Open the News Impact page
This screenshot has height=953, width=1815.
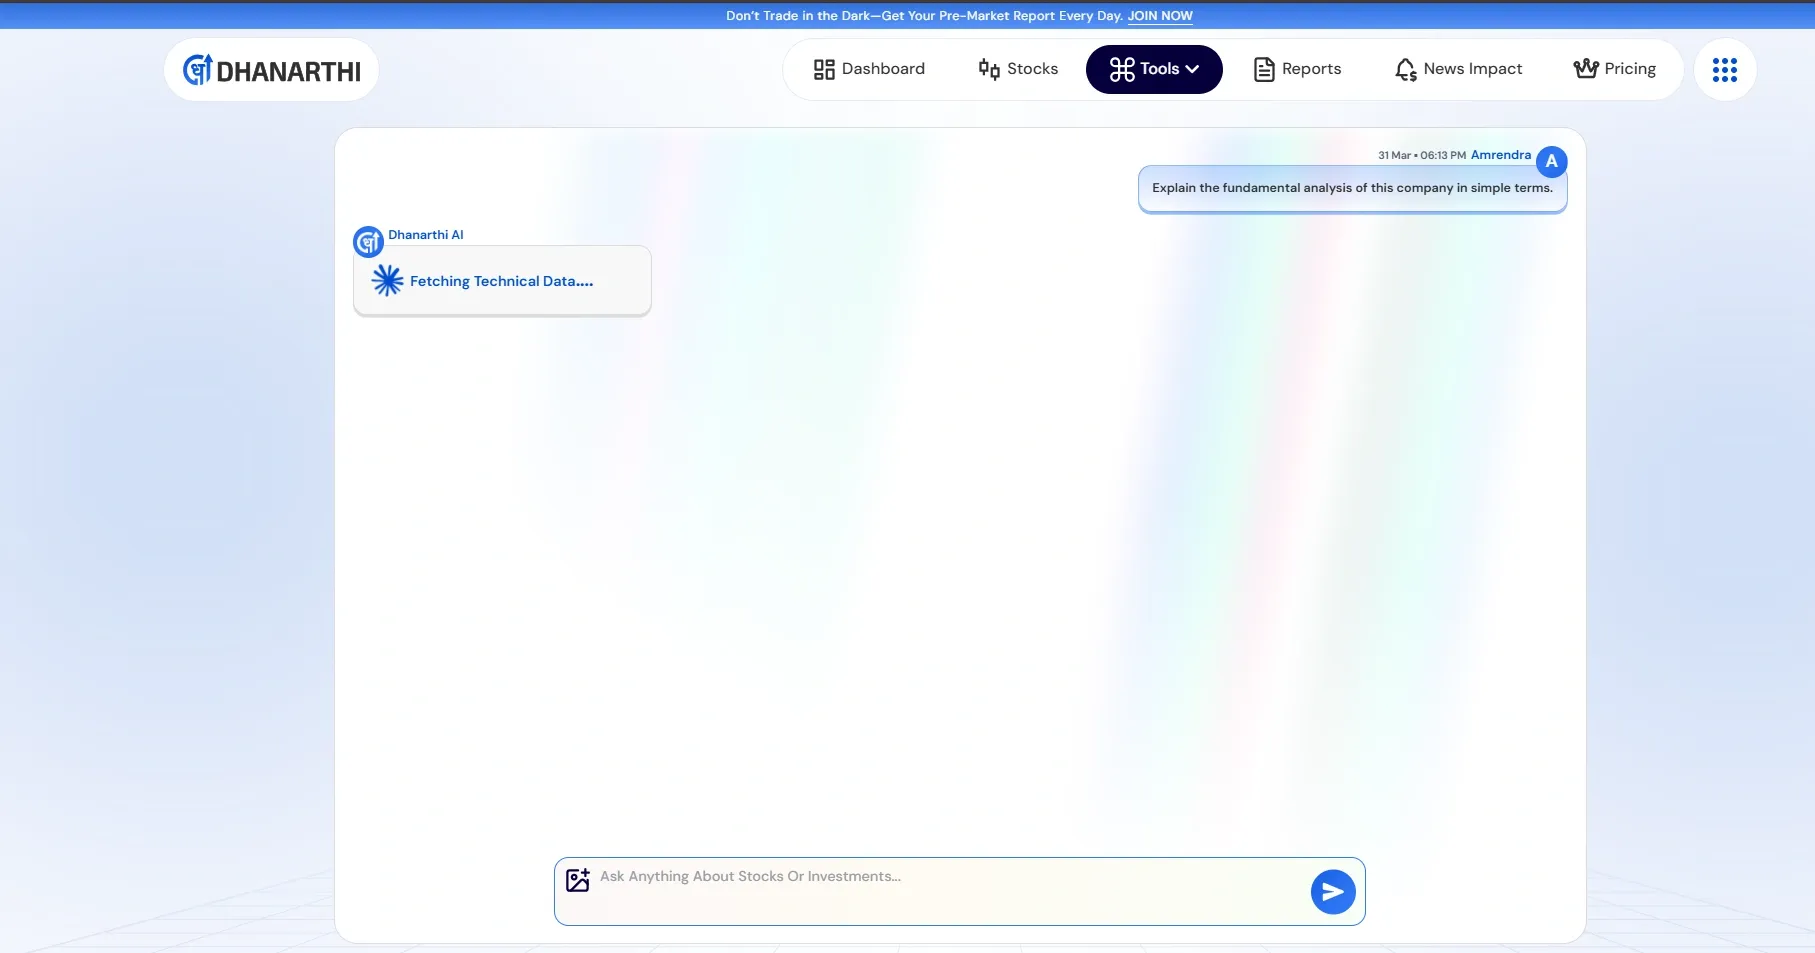click(1458, 69)
